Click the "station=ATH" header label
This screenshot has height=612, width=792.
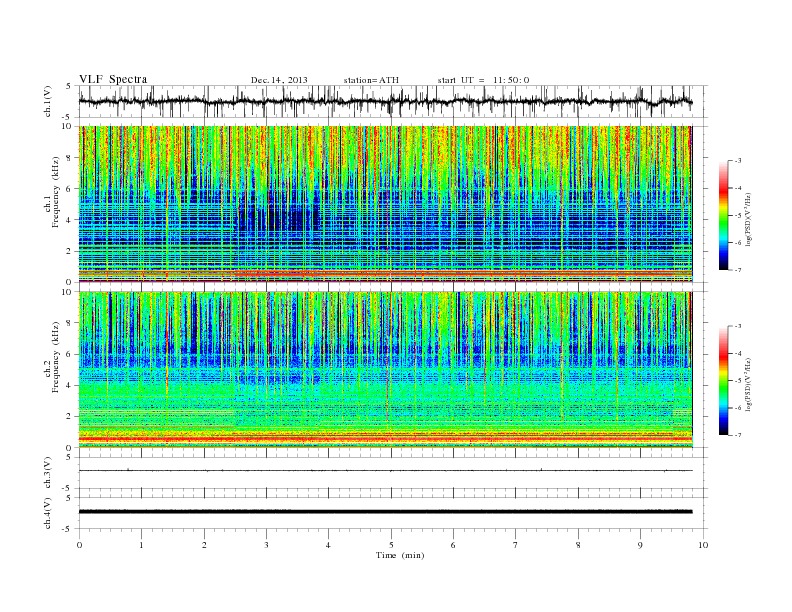click(x=371, y=80)
